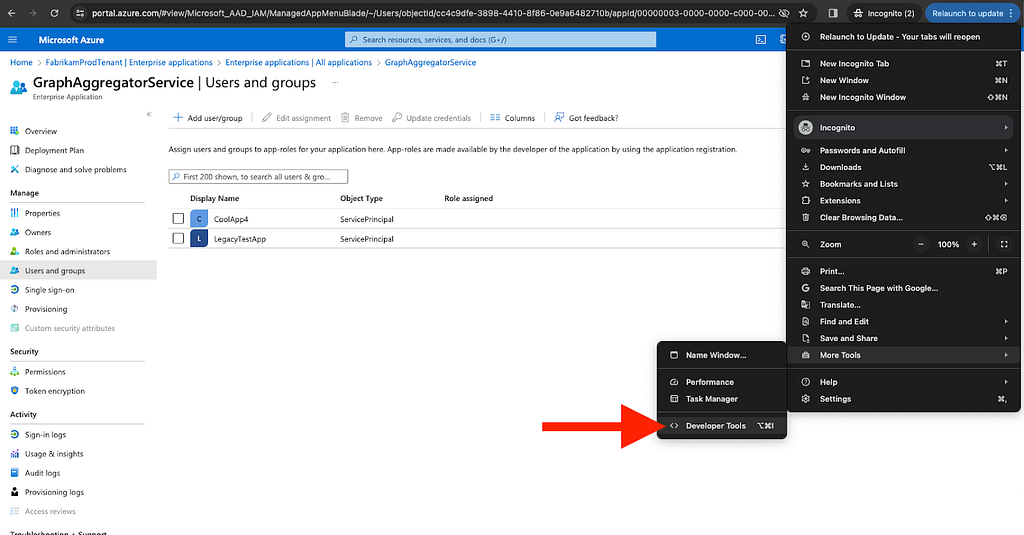1024x535 pixels.
Task: Open the LegacyTestApp entry
Action: [240, 239]
